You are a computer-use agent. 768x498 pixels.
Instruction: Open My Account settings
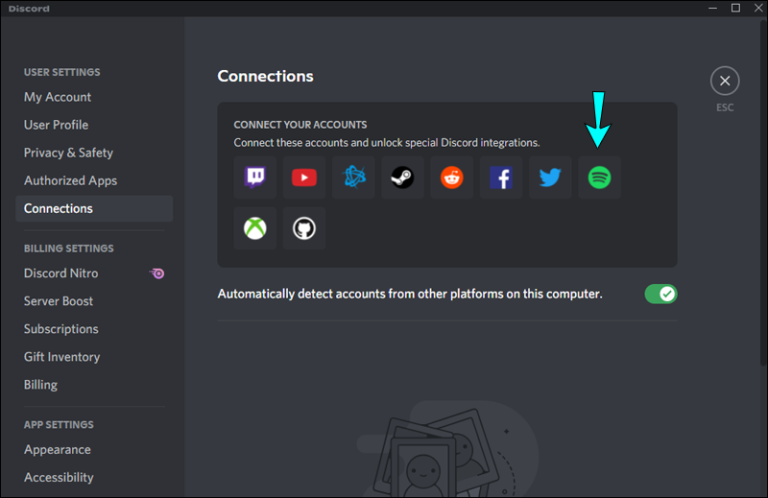tap(57, 97)
